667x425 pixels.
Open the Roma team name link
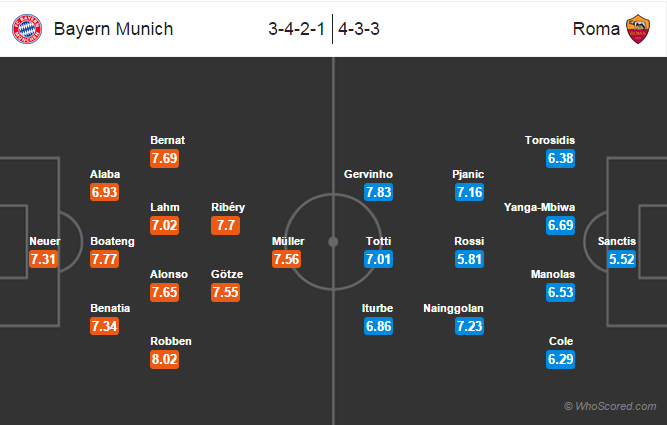pyautogui.click(x=595, y=29)
